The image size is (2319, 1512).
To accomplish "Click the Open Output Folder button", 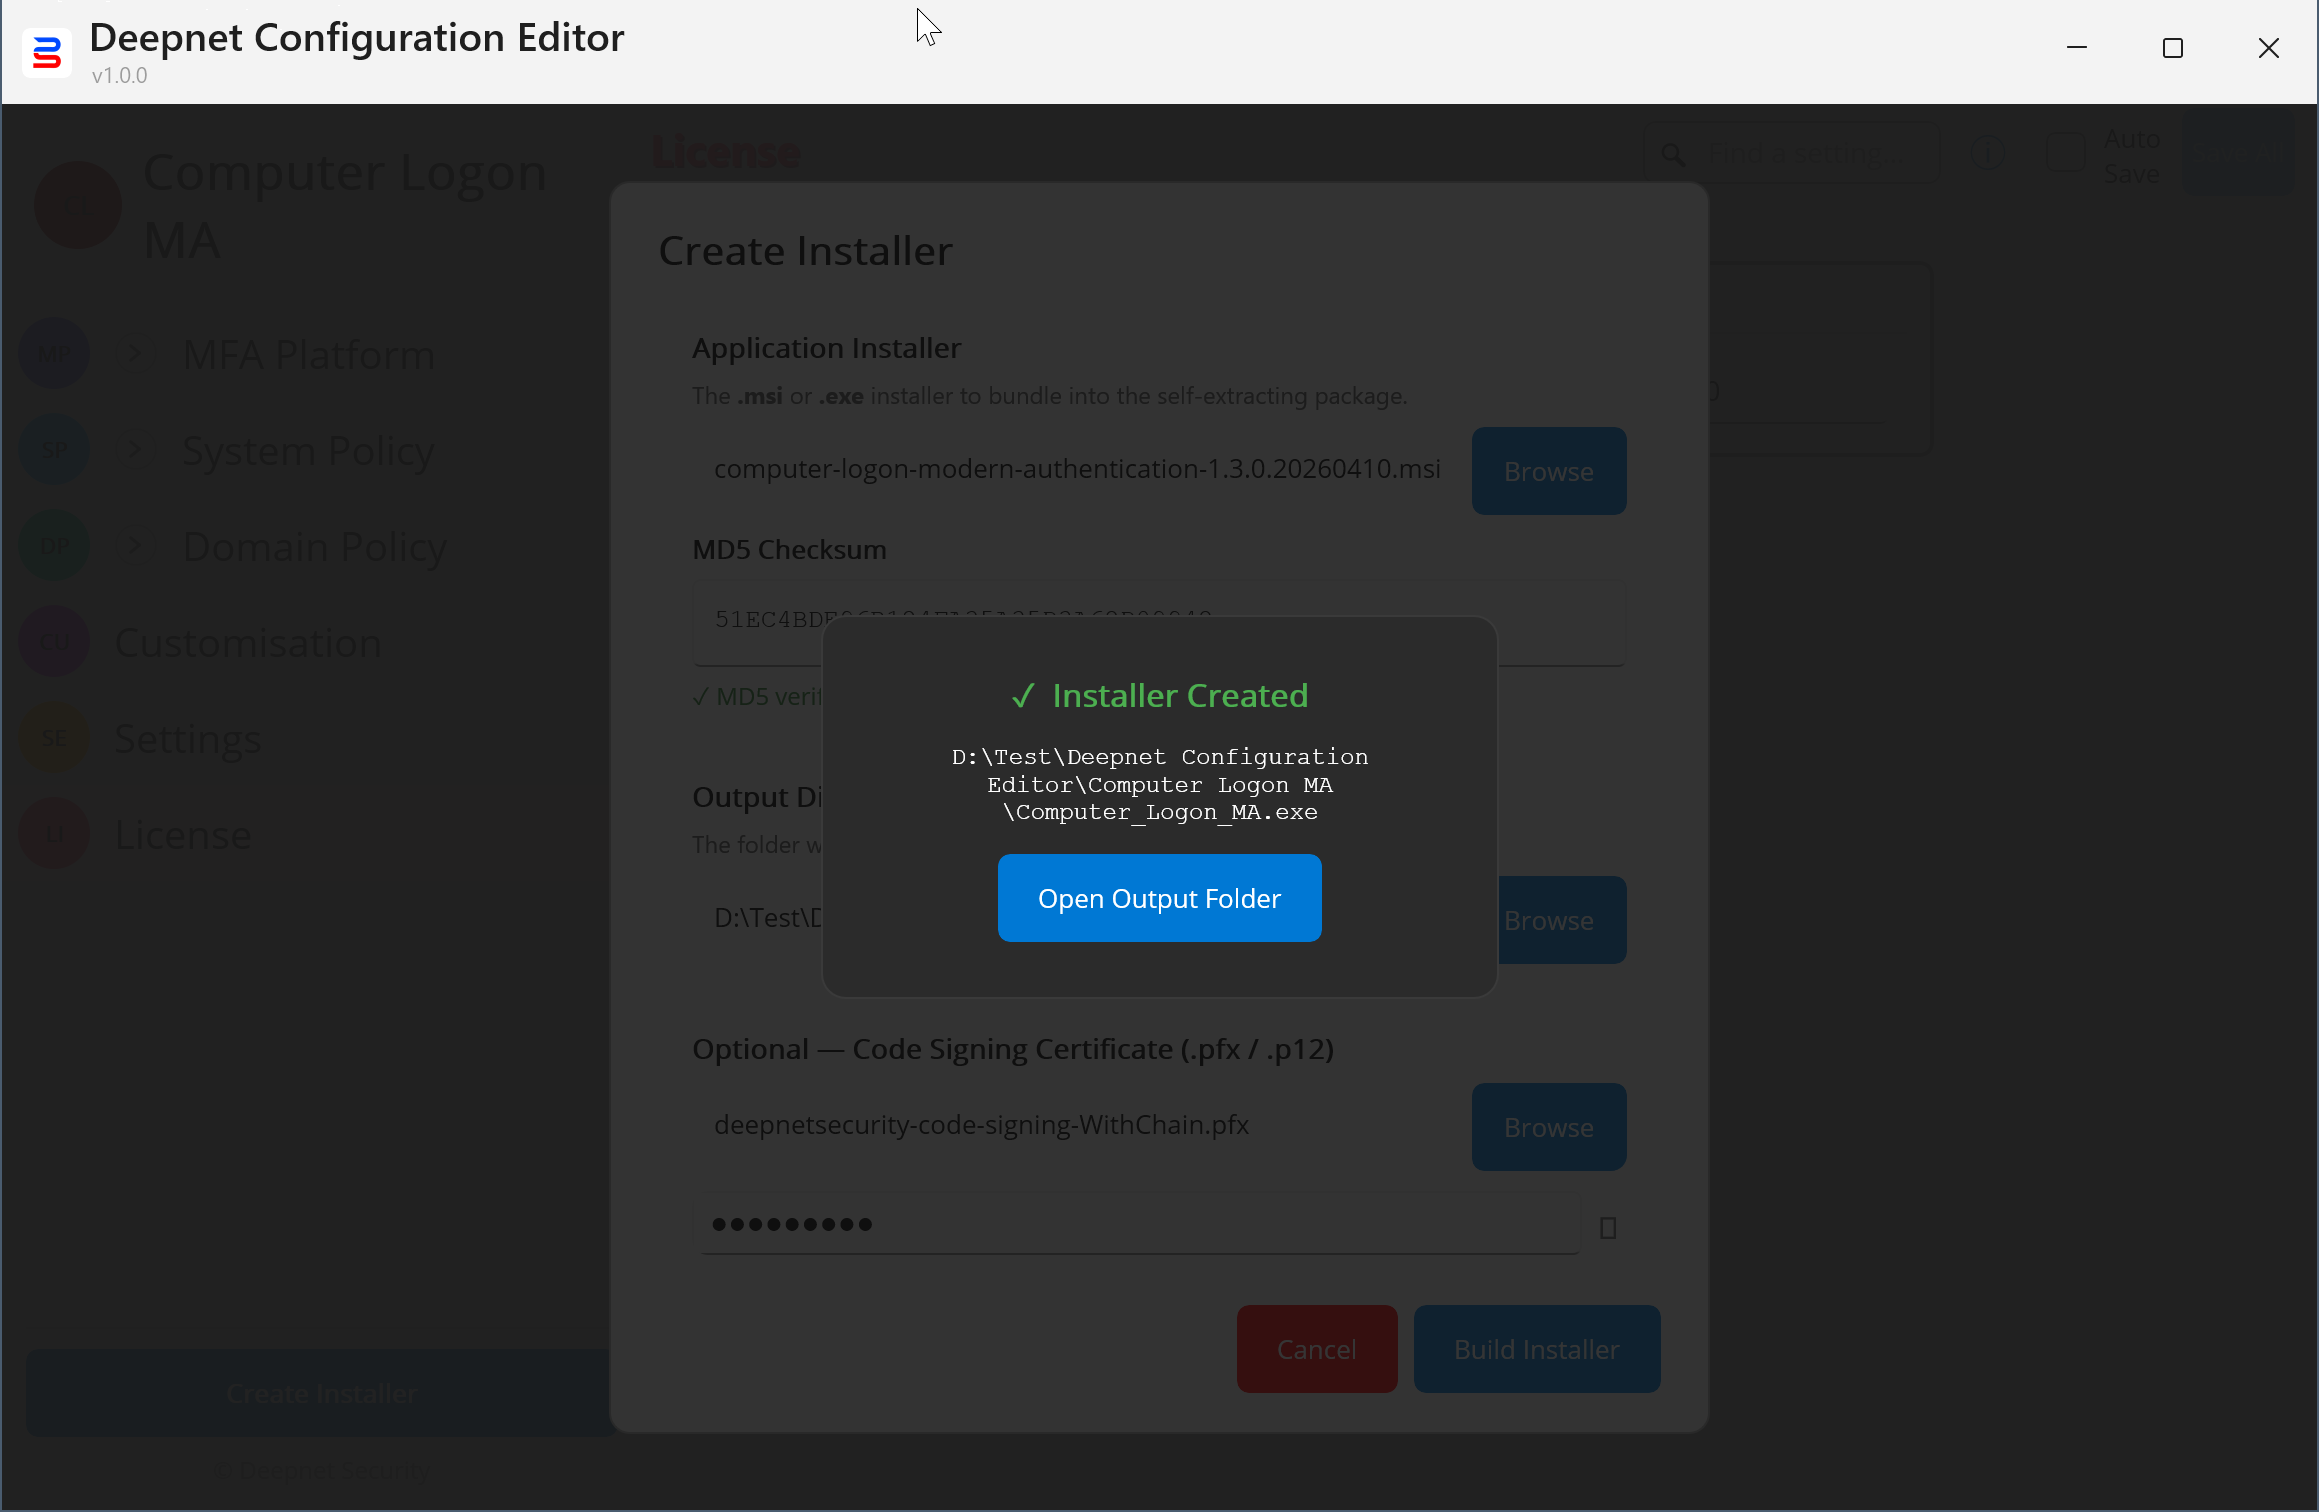I will click(x=1159, y=898).
